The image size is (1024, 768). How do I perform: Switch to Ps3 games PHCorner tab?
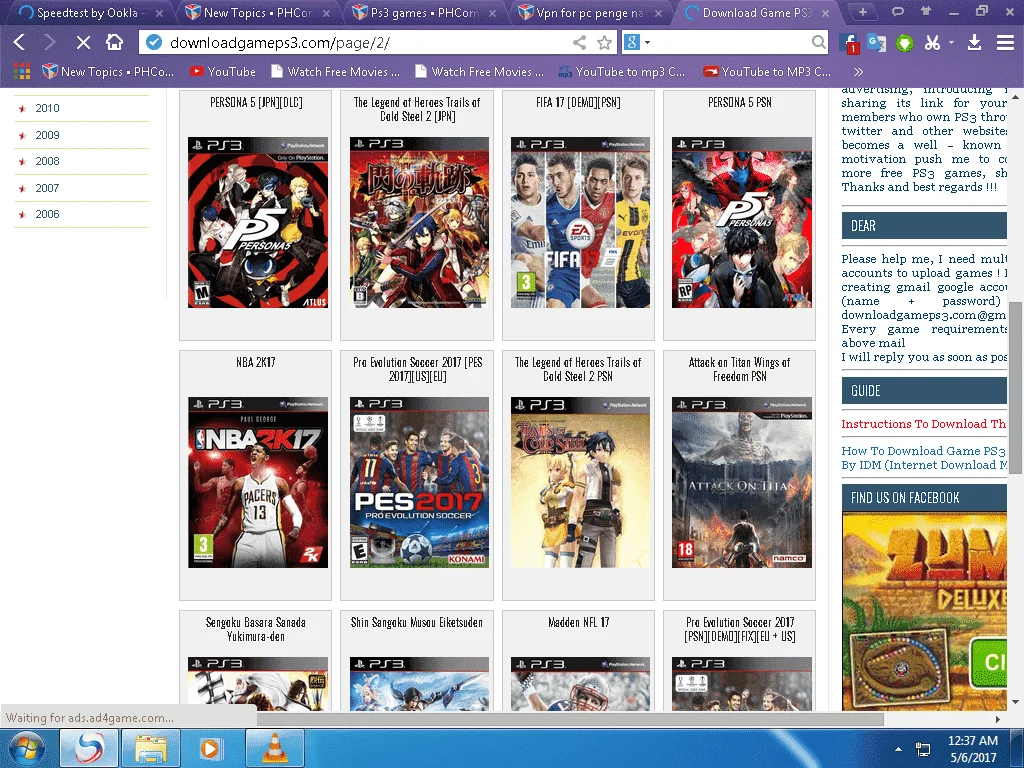click(424, 12)
